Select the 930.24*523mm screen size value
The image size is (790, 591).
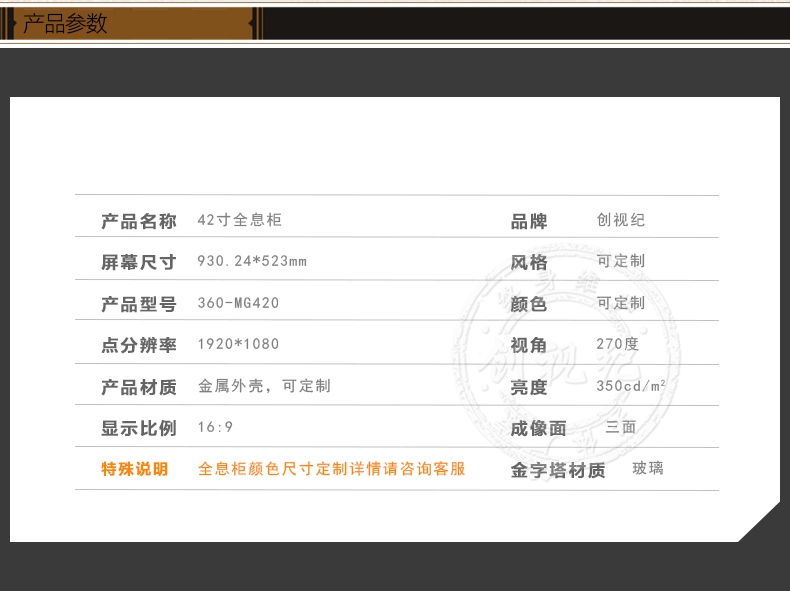click(x=252, y=261)
